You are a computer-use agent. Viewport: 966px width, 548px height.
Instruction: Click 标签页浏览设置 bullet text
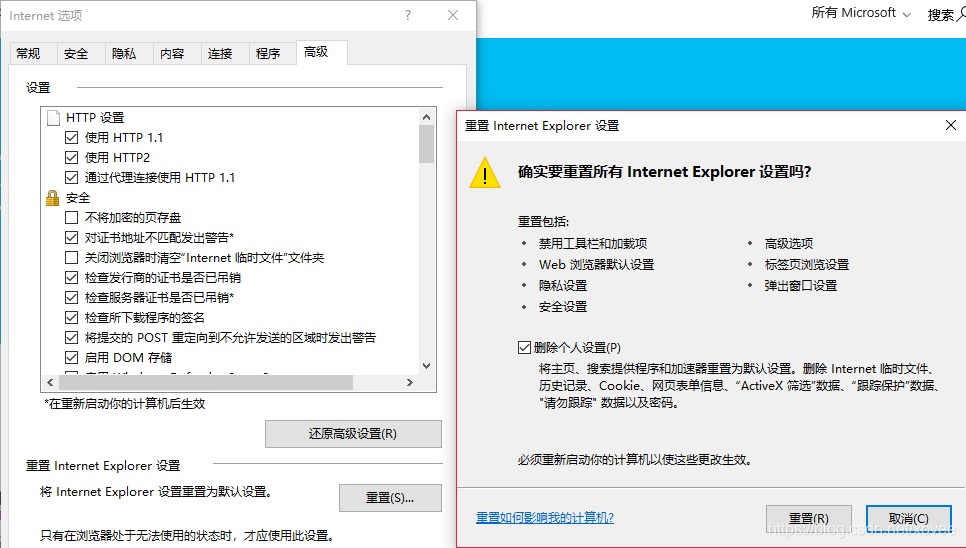coord(806,264)
